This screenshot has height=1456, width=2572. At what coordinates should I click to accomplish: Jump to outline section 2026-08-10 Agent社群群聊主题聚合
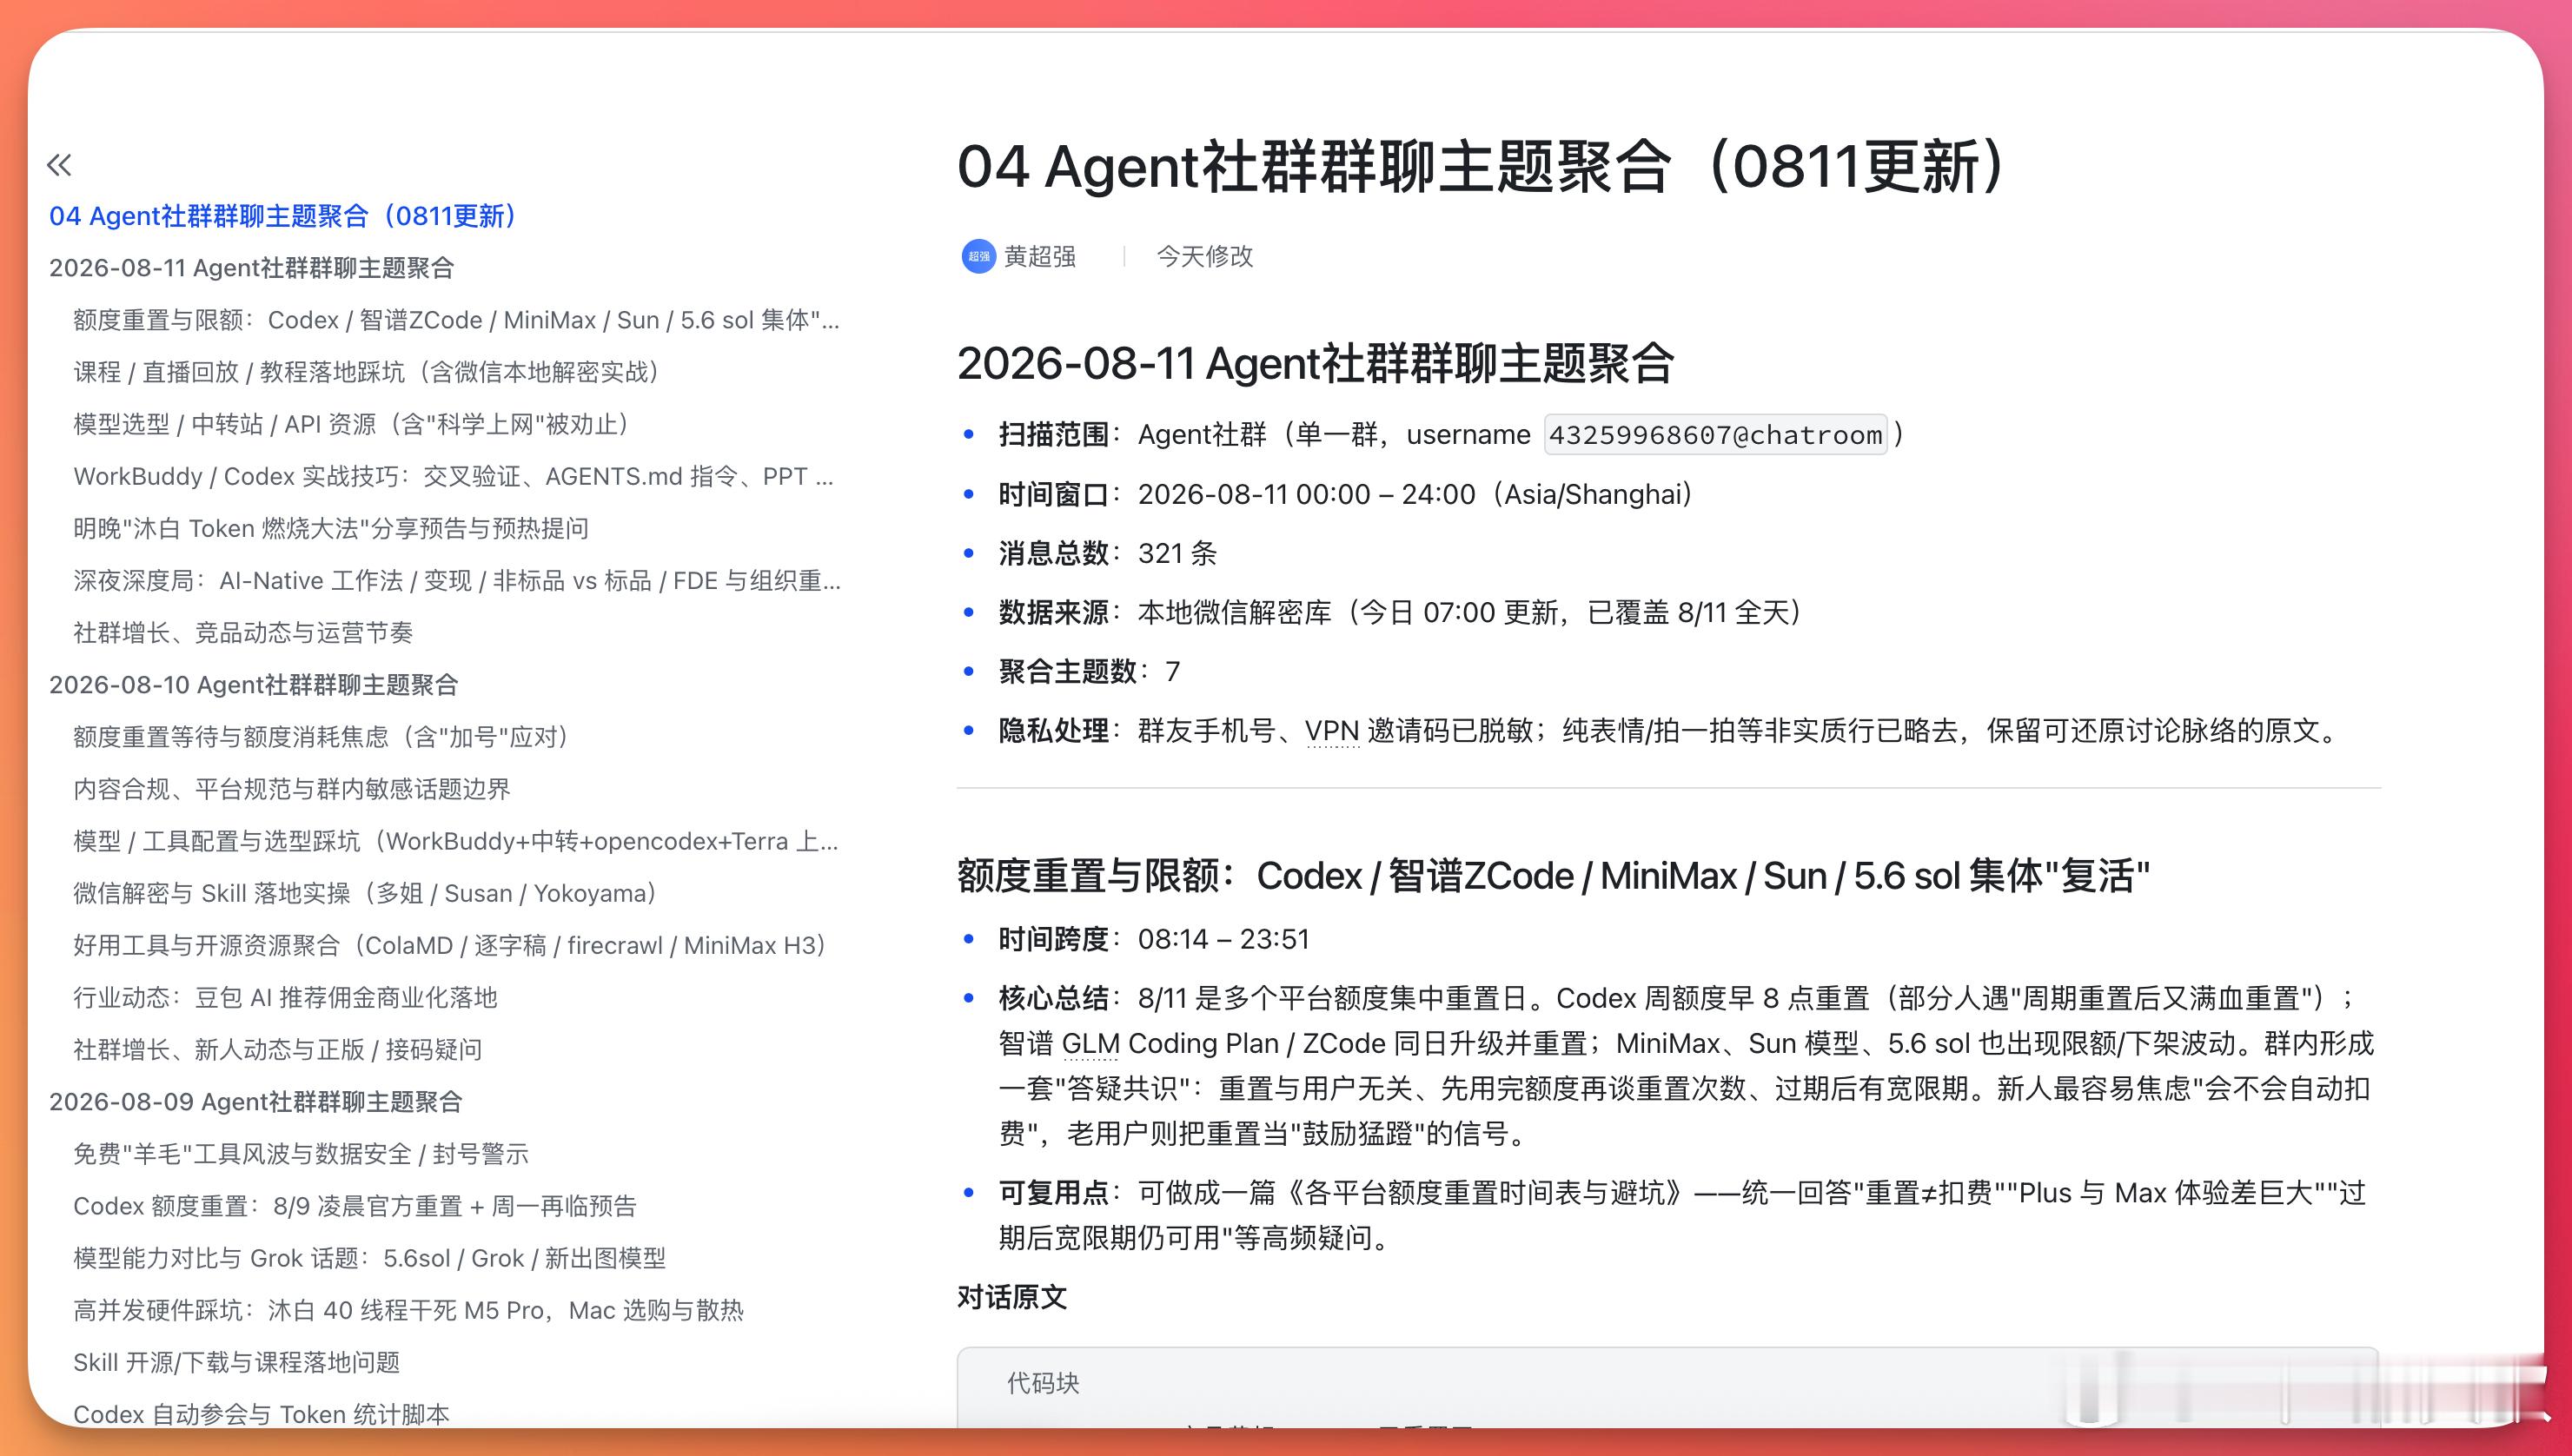pos(254,685)
